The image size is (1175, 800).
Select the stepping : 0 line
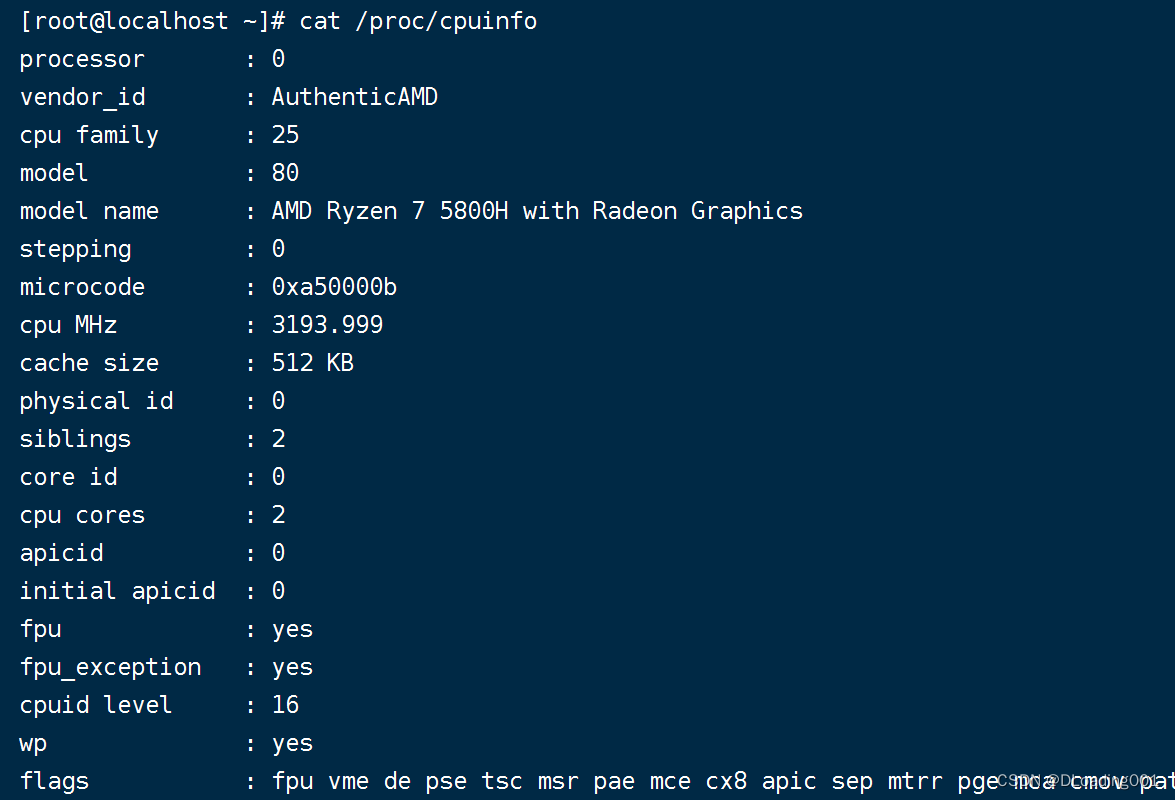pos(148,248)
